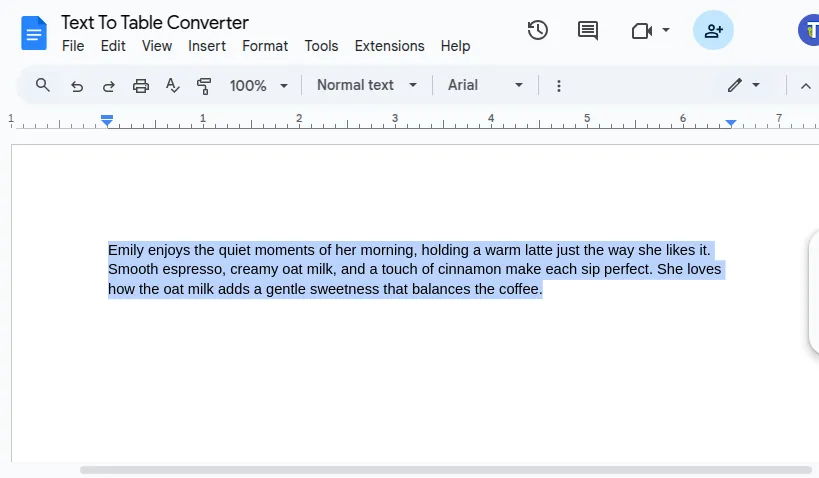The height and width of the screenshot is (478, 819).
Task: Open the Insert menu
Action: coord(207,46)
